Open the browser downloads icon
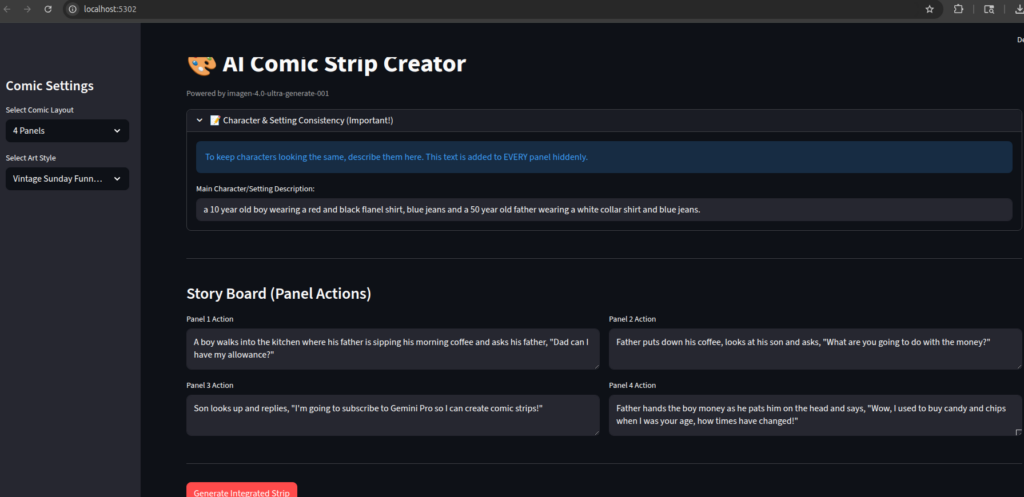 pos(1018,9)
